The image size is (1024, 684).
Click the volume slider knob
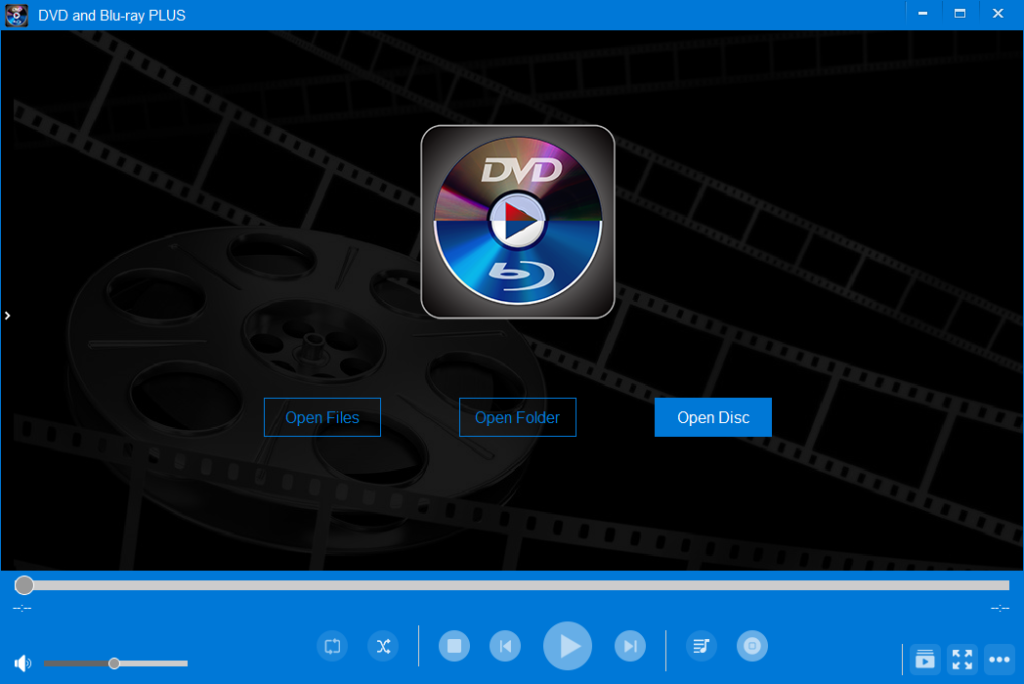(x=114, y=663)
